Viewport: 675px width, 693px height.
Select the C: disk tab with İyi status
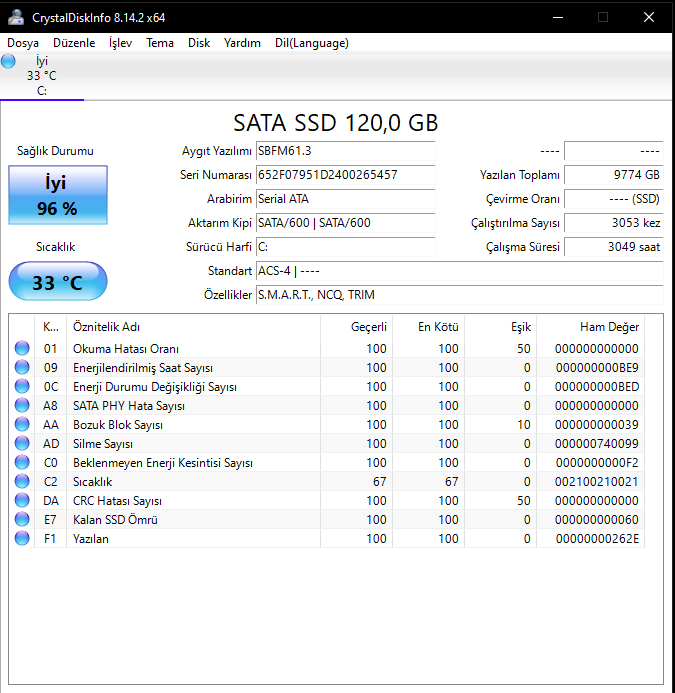(42, 76)
